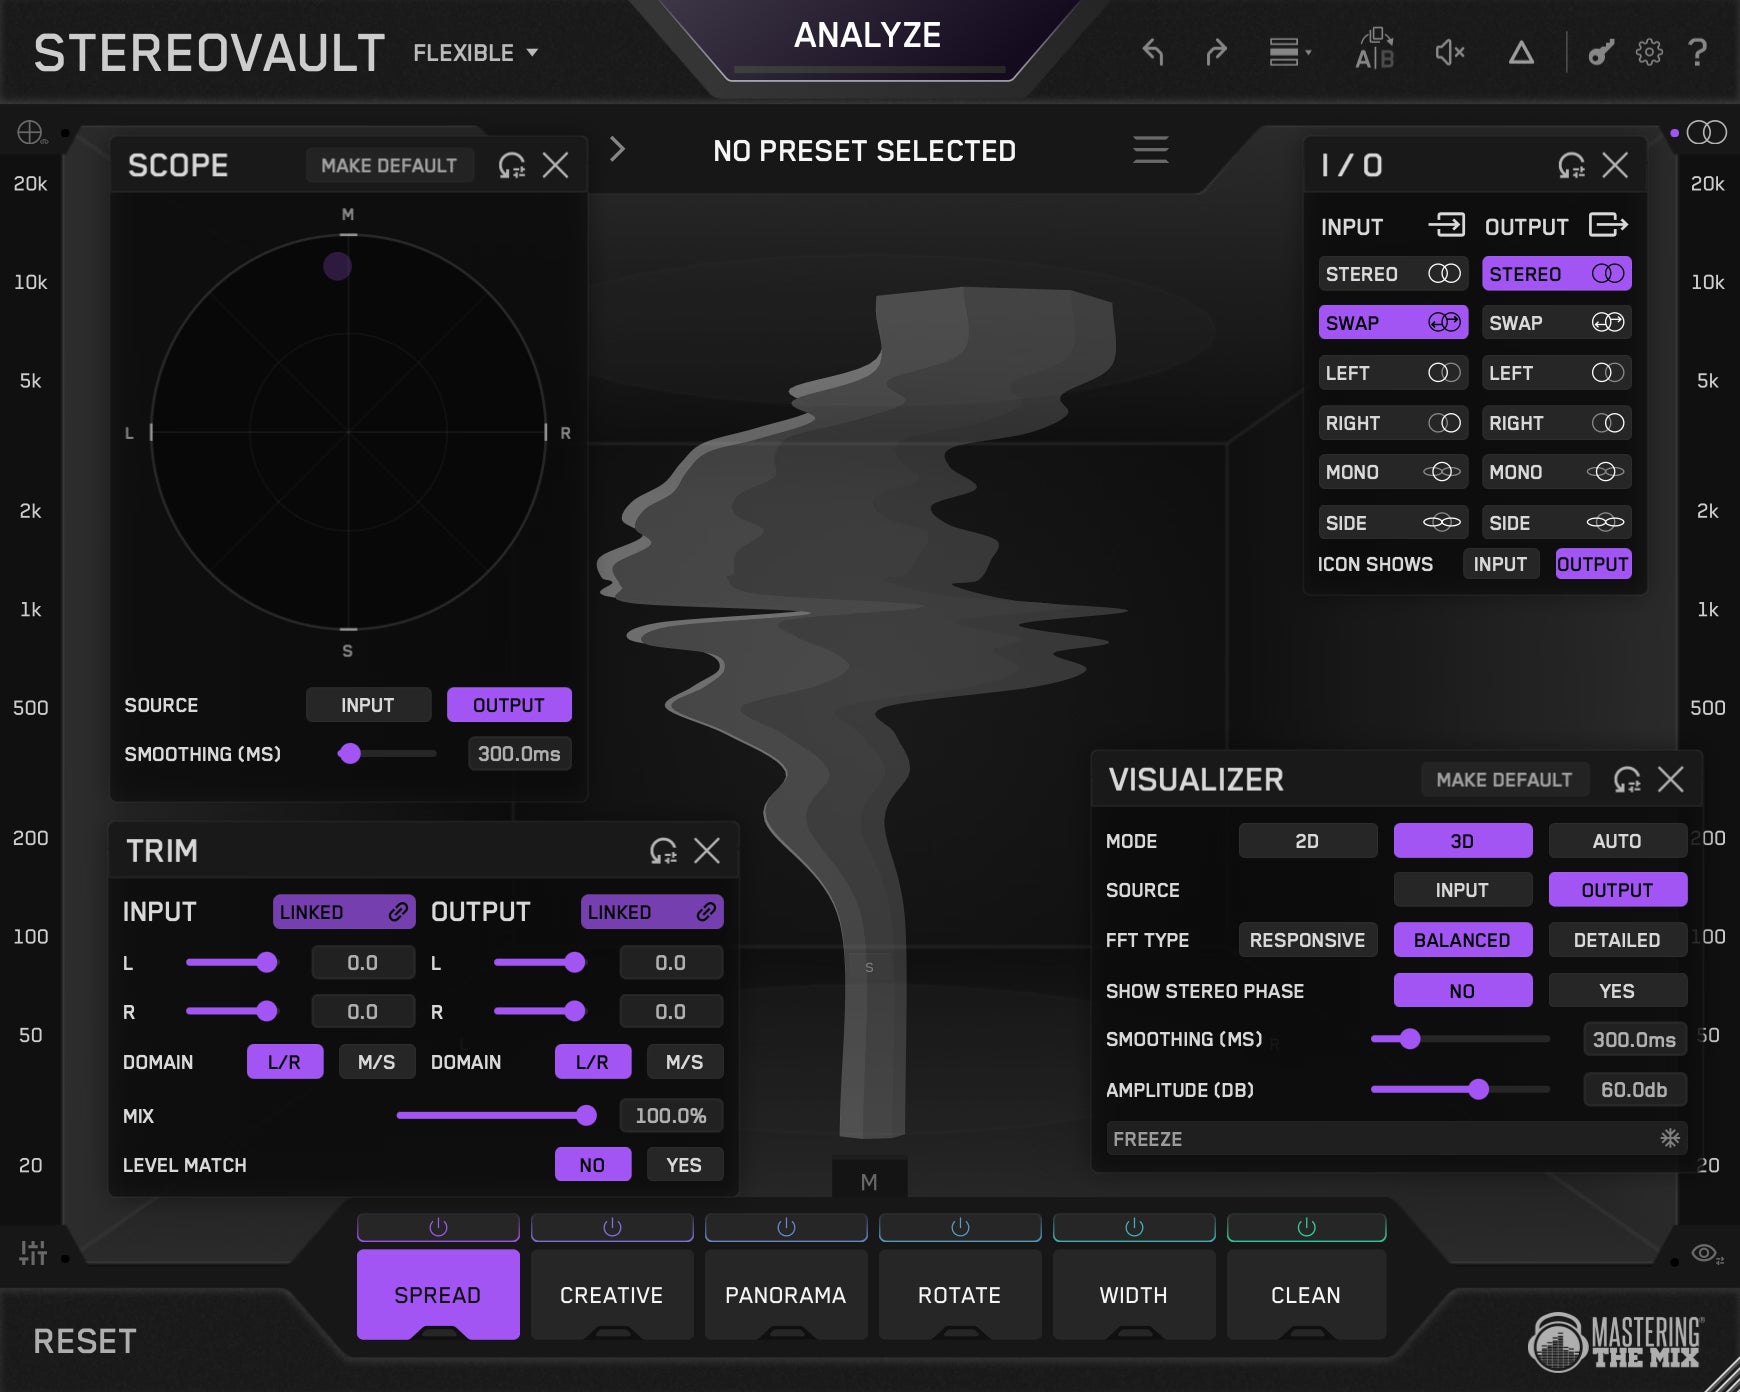Click the Trim input L gain slider
Viewport: 1740px width, 1392px height.
(231, 962)
